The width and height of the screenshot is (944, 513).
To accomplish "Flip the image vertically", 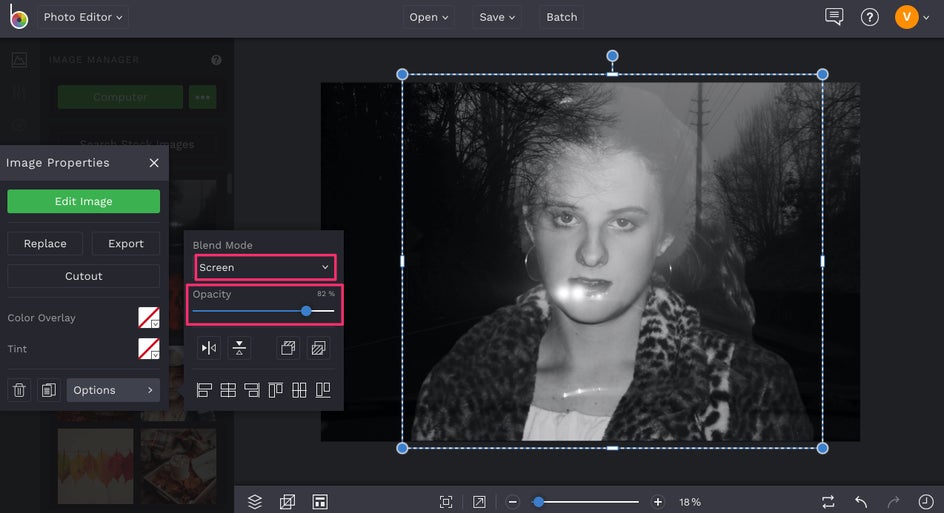I will (x=239, y=348).
